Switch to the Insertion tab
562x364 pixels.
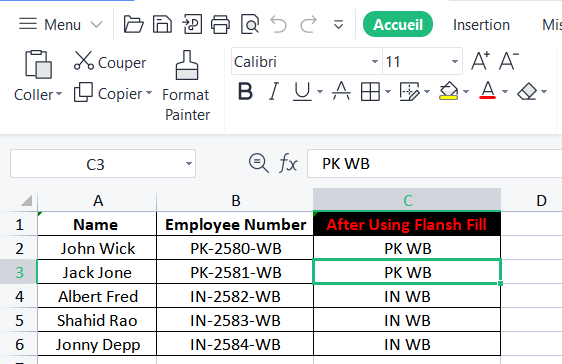click(481, 25)
